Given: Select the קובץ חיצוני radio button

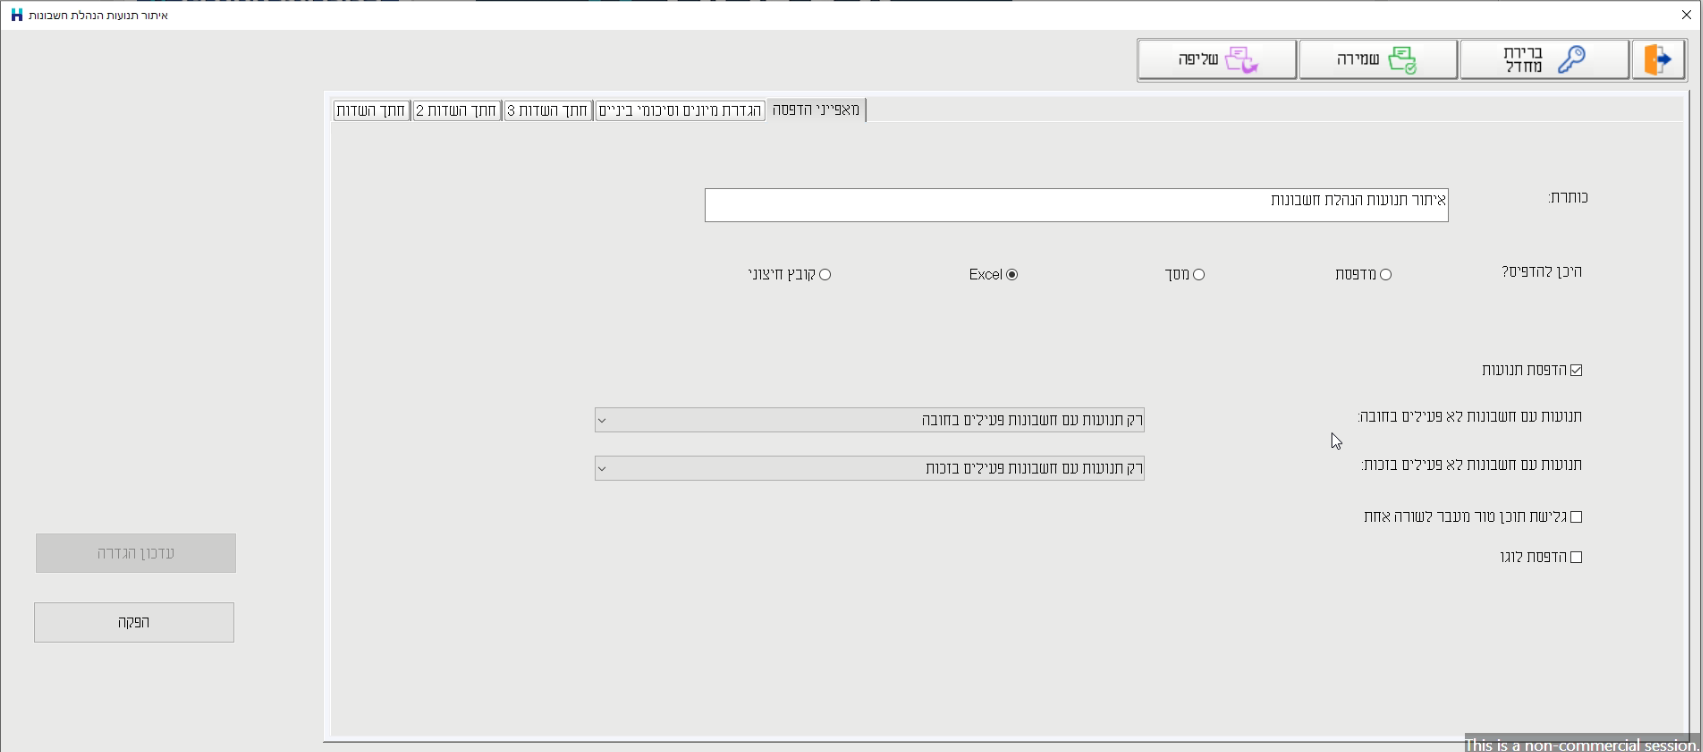Looking at the screenshot, I should tap(825, 275).
